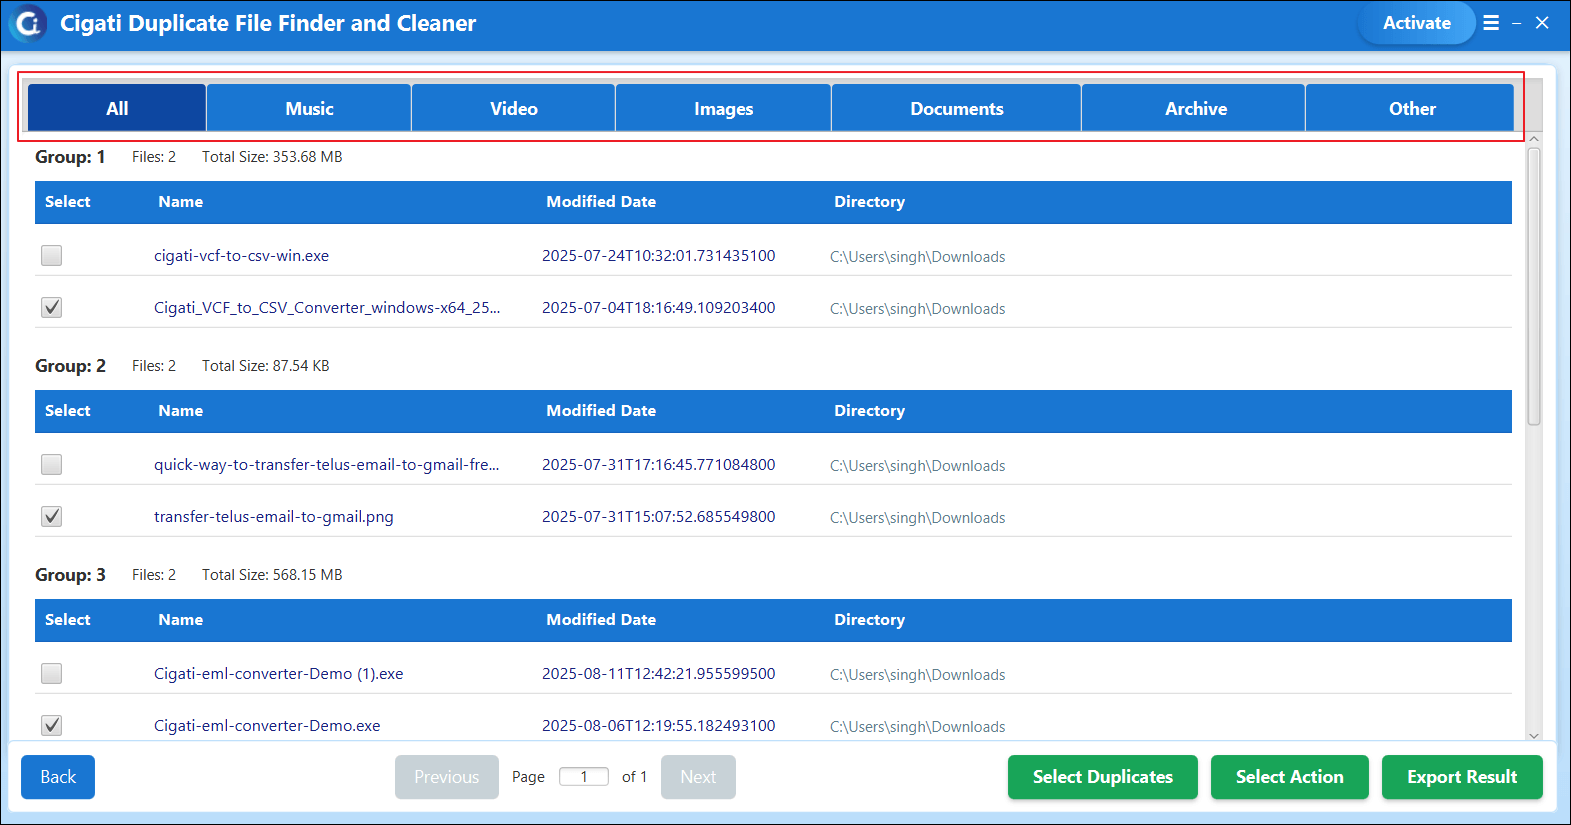The width and height of the screenshot is (1571, 825).
Task: Click the Cigati app logo icon
Action: click(x=28, y=23)
